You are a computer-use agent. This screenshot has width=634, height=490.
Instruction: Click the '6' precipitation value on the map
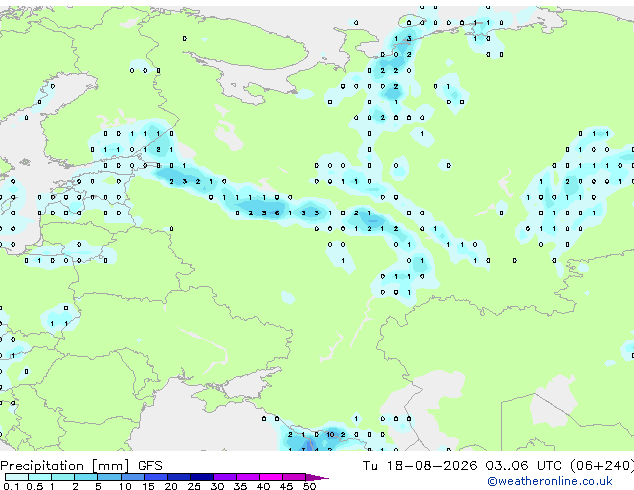pos(277,213)
